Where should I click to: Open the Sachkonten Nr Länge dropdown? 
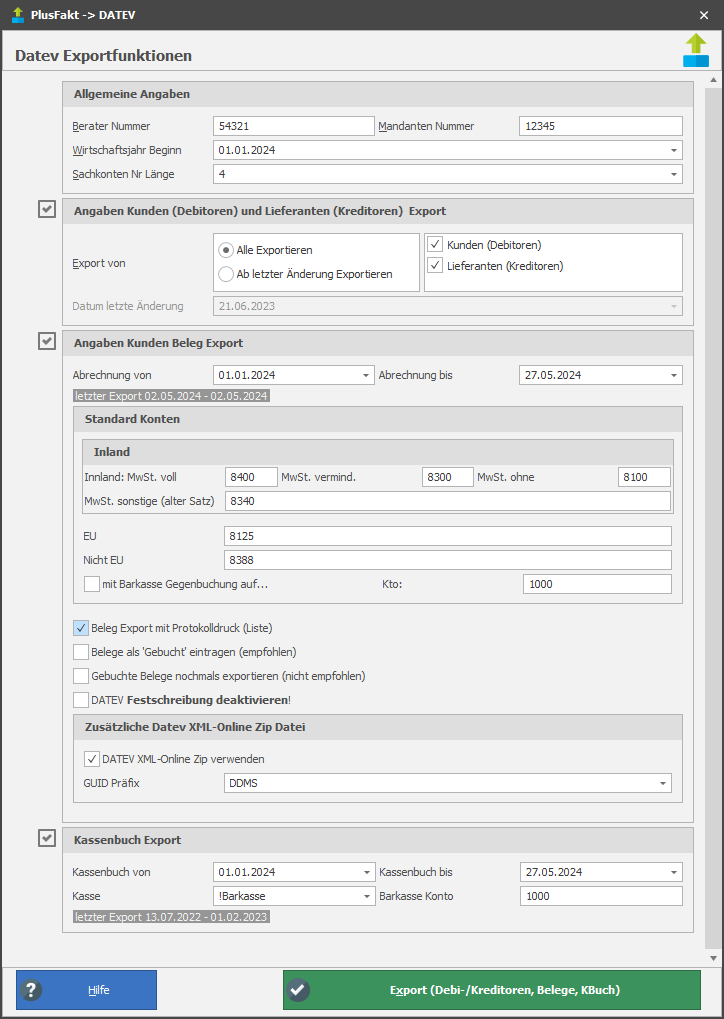coord(673,174)
